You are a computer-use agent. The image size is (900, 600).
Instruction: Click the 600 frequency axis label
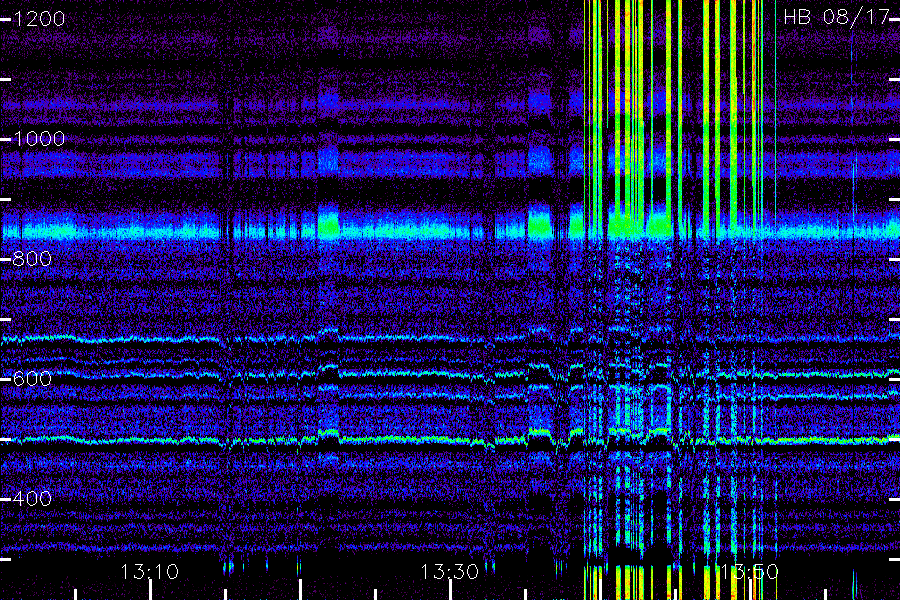tap(32, 379)
